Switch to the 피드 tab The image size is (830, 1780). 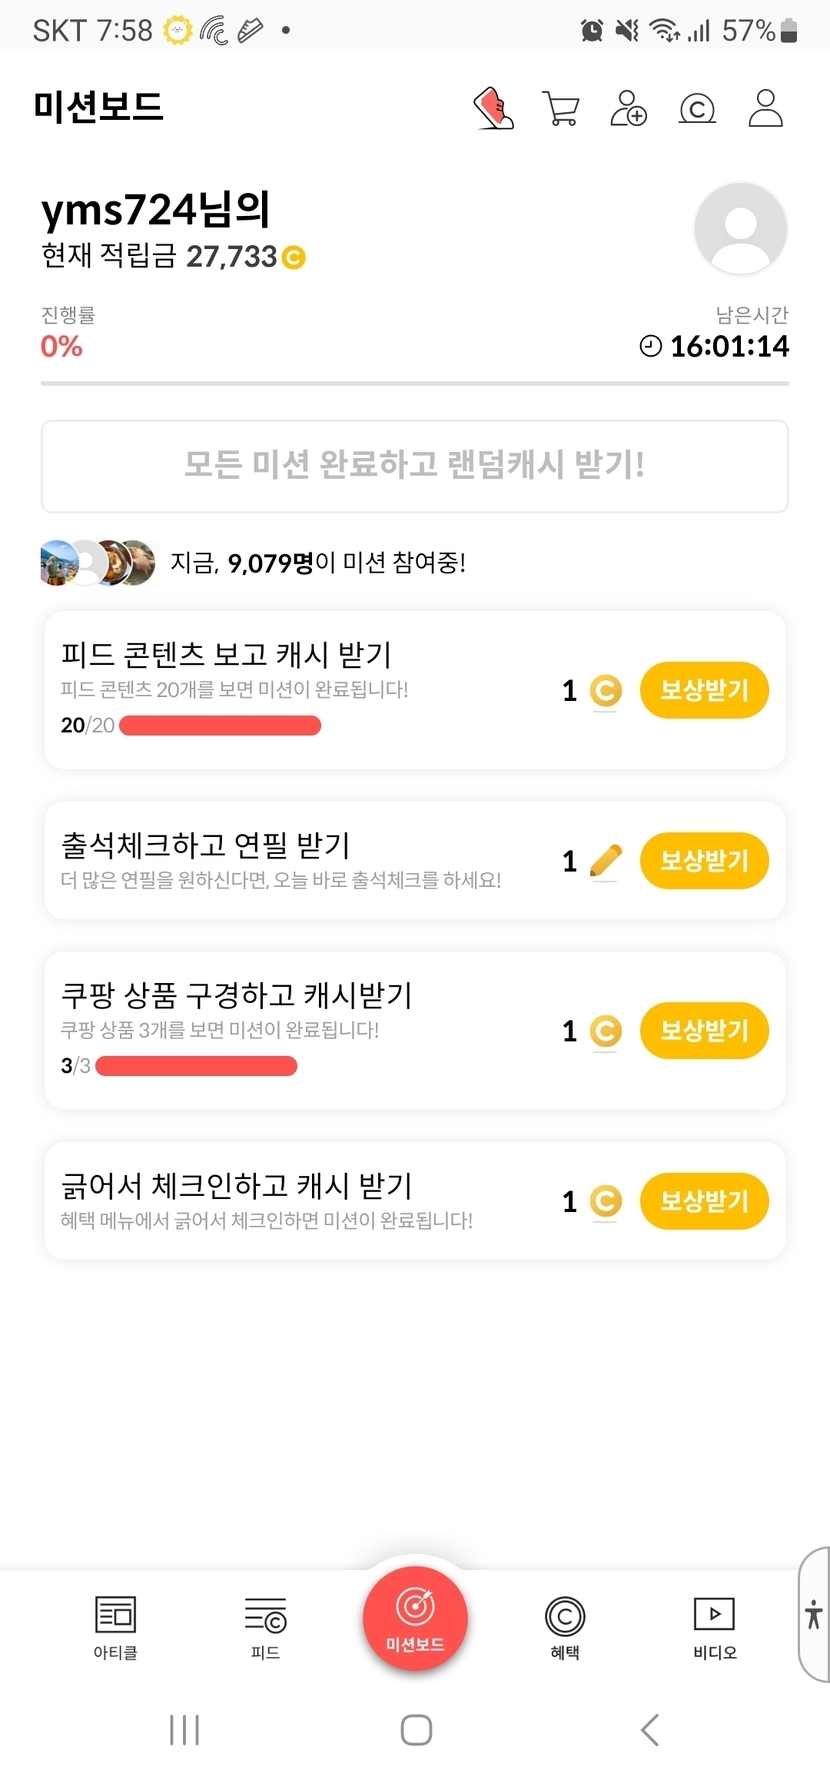tap(265, 1627)
